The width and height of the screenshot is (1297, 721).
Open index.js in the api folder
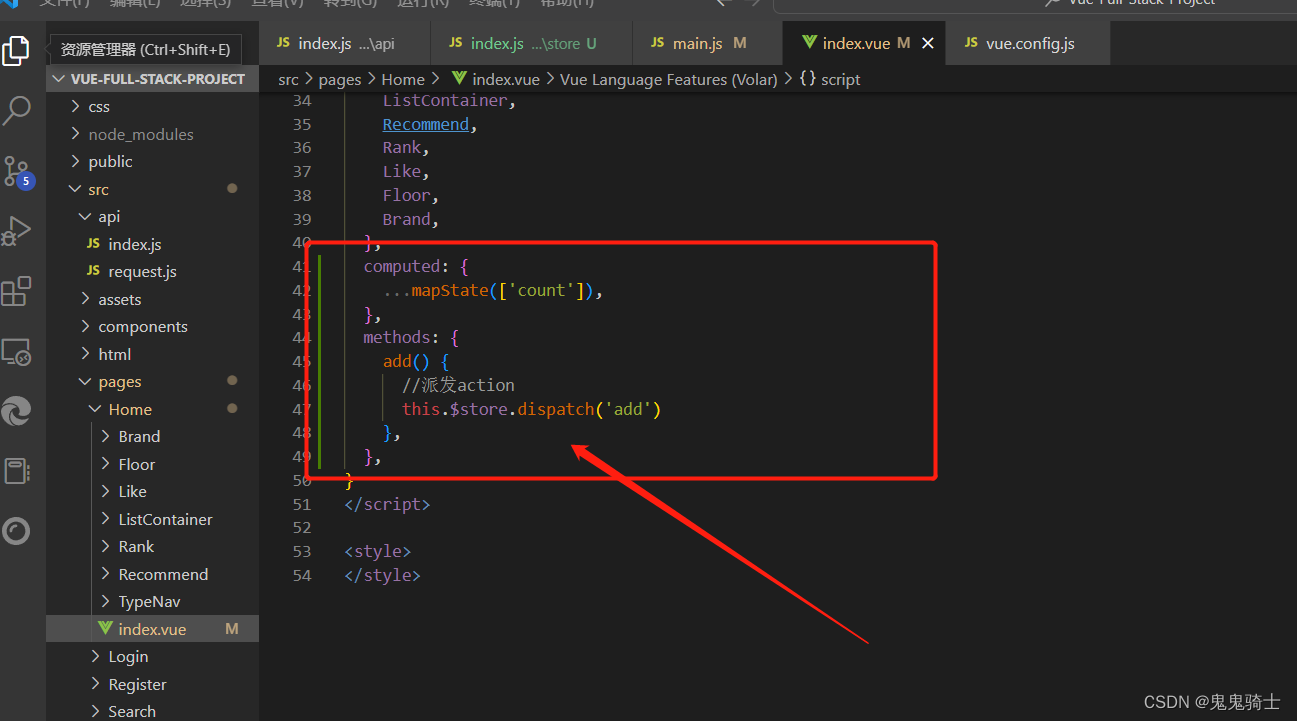152,244
